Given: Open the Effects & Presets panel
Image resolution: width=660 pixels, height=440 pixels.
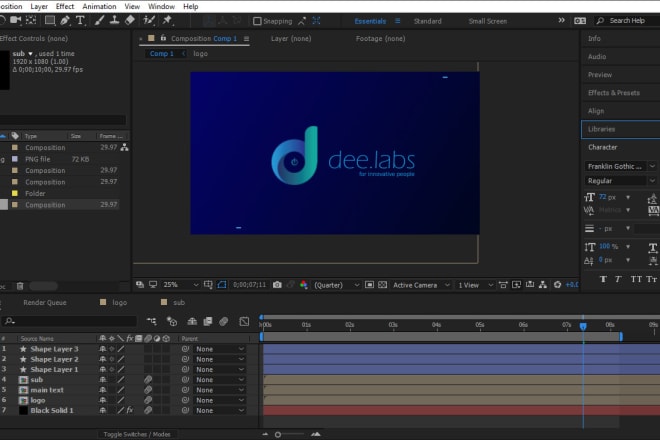Looking at the screenshot, I should pos(614,93).
